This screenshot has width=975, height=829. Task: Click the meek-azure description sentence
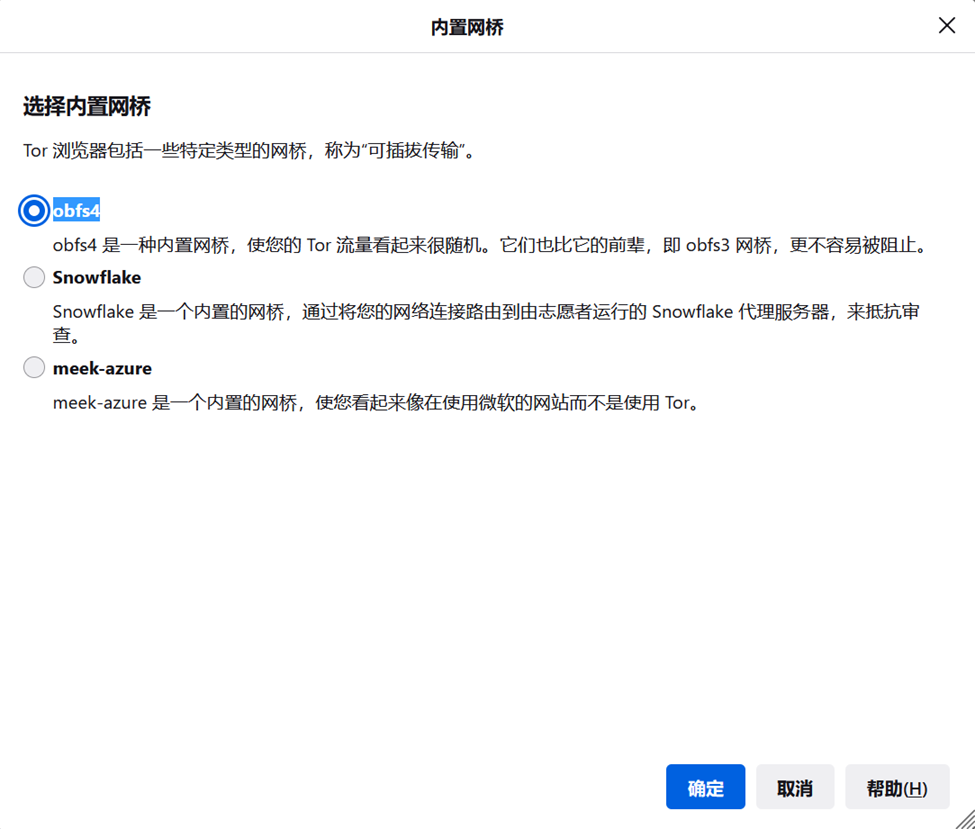[x=377, y=402]
